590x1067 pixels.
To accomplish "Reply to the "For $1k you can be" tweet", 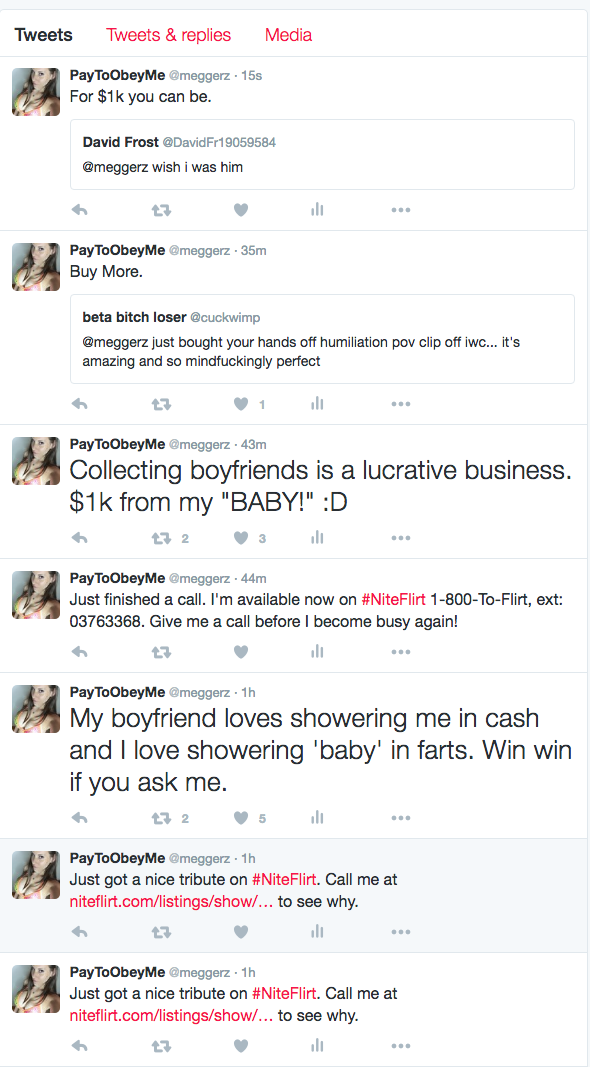I will click(x=80, y=210).
